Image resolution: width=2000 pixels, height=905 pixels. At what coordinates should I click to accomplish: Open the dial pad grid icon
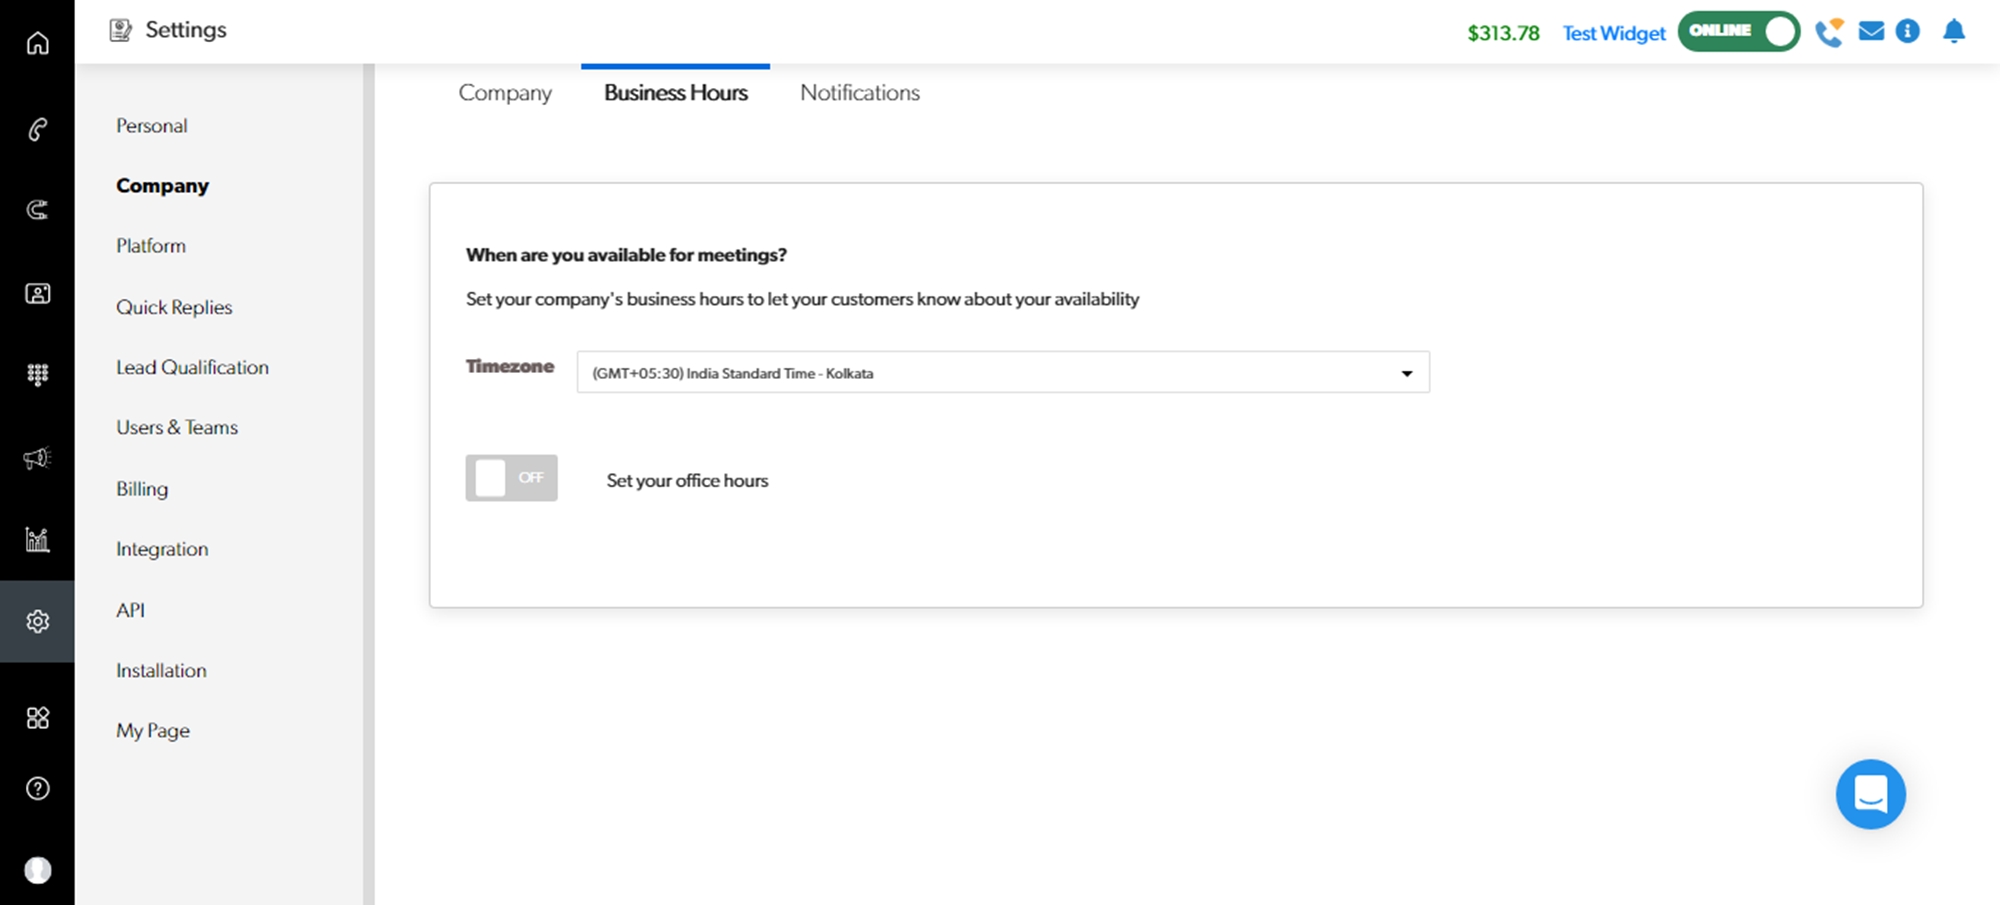(x=37, y=374)
